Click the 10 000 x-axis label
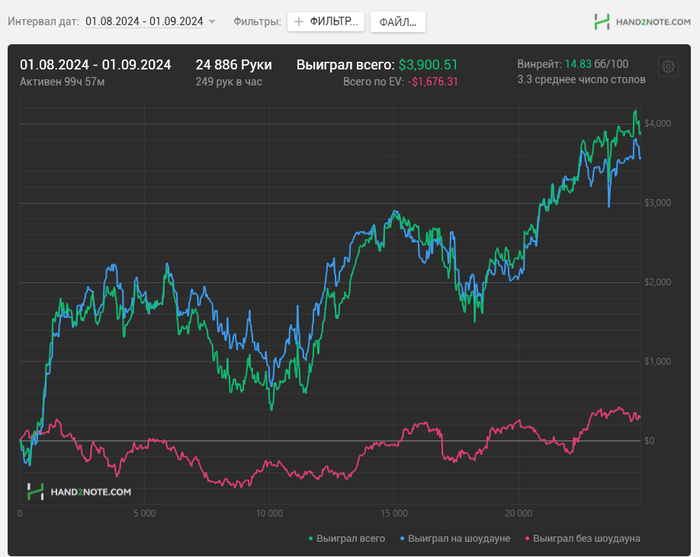Viewport: 700px width, 557px height. [x=269, y=514]
